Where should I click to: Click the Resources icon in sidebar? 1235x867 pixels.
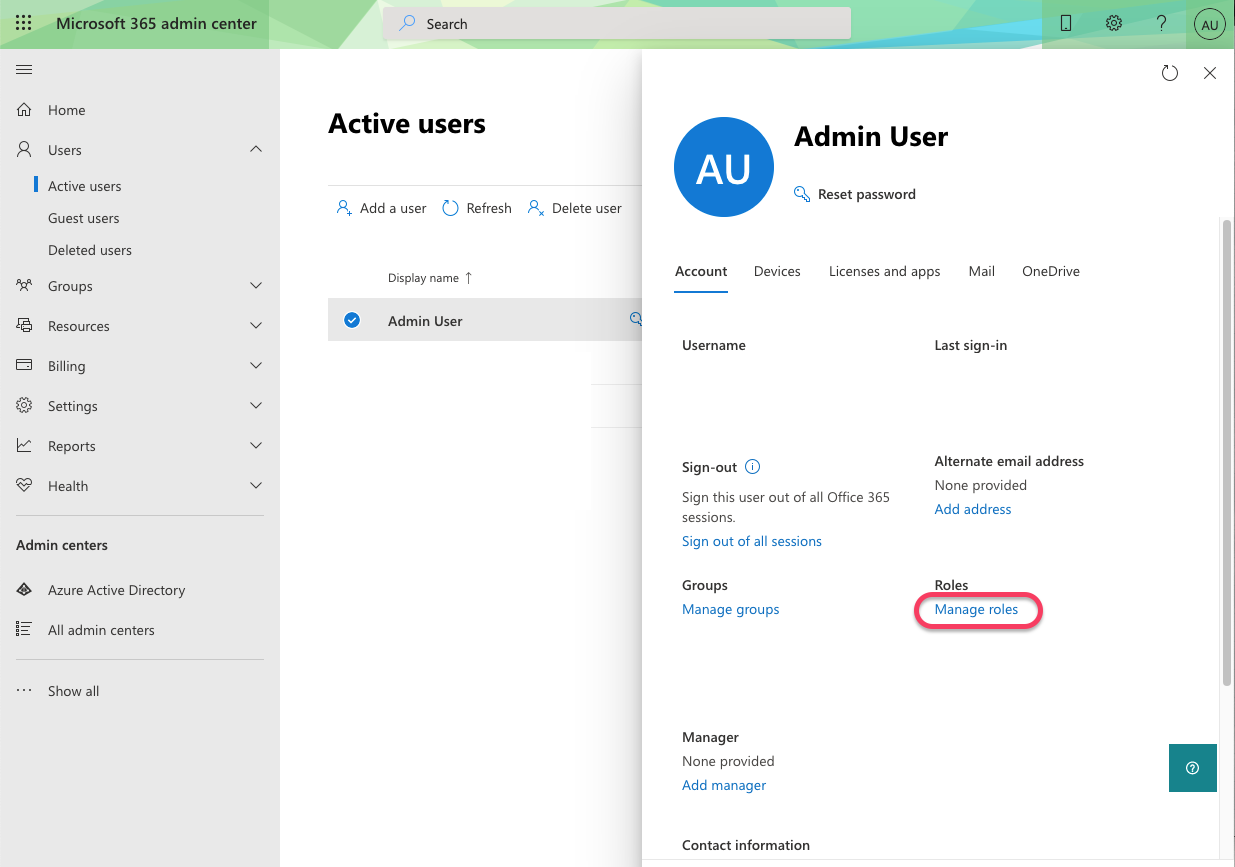(24, 326)
